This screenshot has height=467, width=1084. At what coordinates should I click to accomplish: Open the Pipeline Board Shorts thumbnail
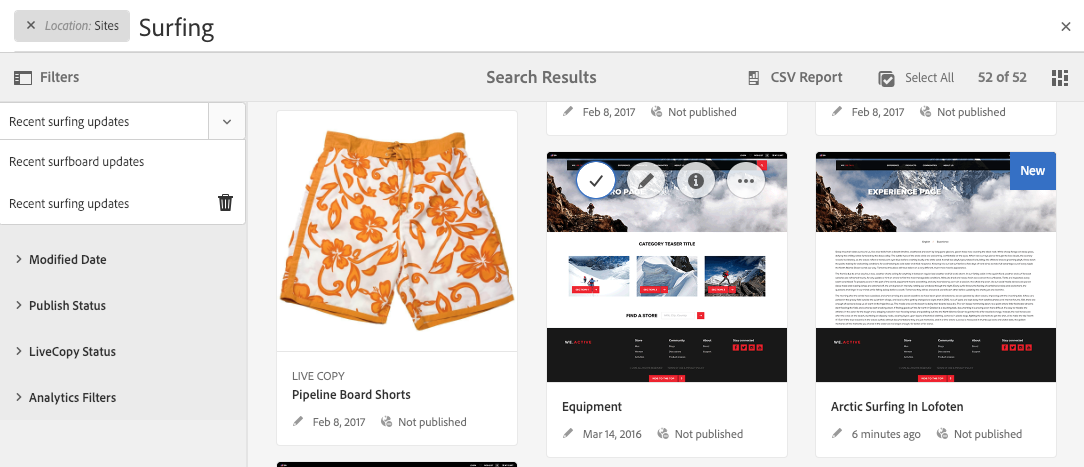397,231
